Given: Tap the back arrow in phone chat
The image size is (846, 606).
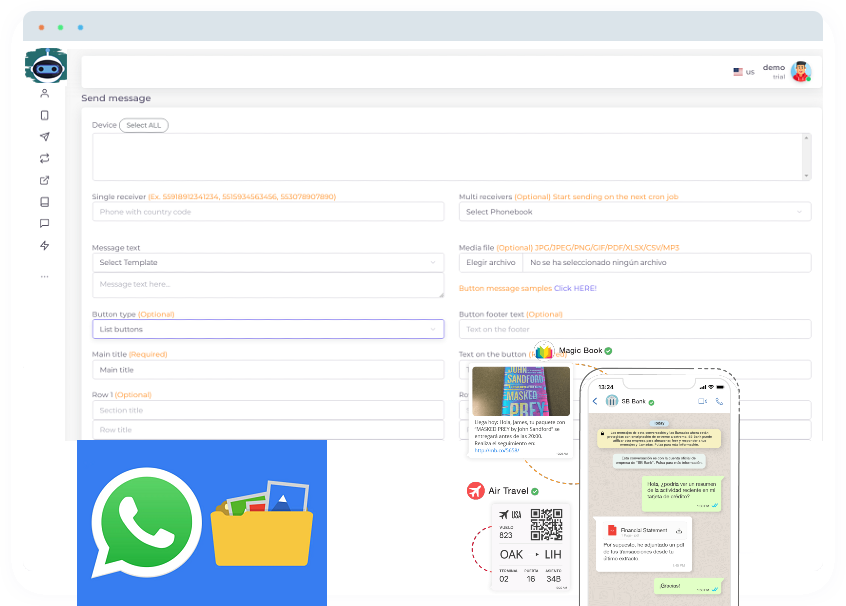Looking at the screenshot, I should (x=595, y=401).
